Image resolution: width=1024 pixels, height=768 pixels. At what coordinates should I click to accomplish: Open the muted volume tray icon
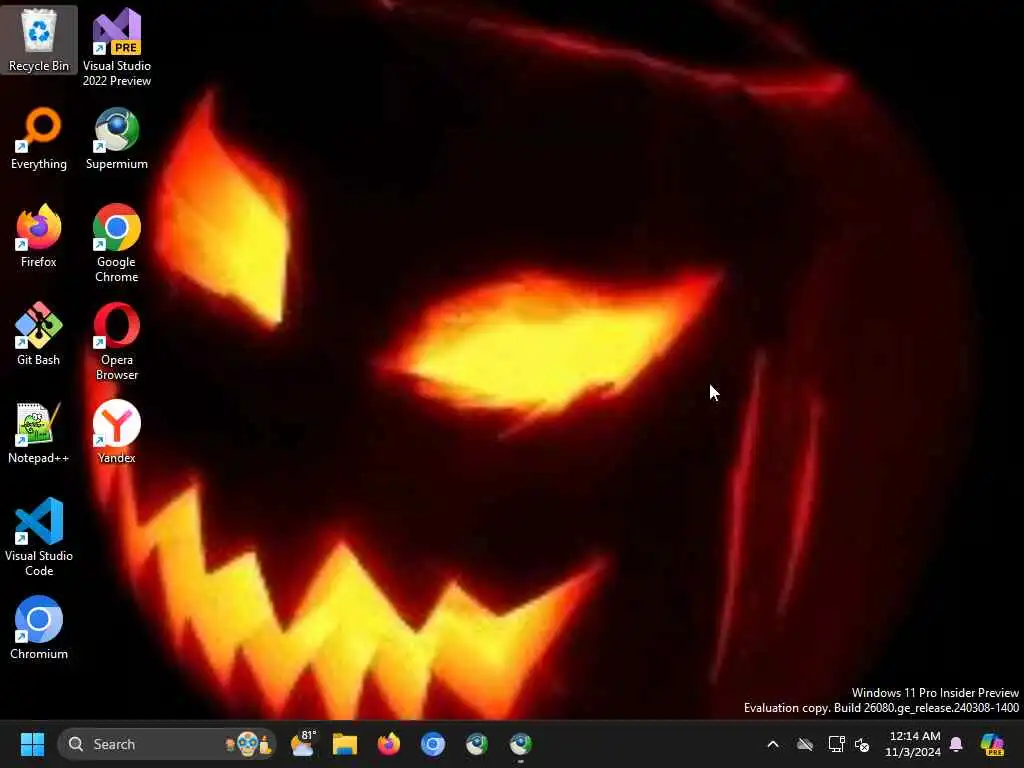tap(862, 744)
